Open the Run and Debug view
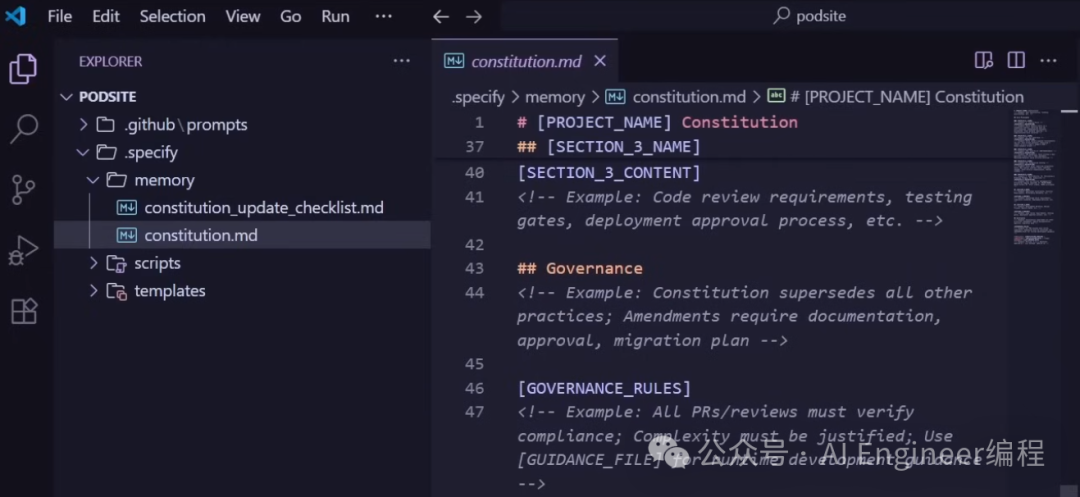The image size is (1080, 497). [23, 251]
